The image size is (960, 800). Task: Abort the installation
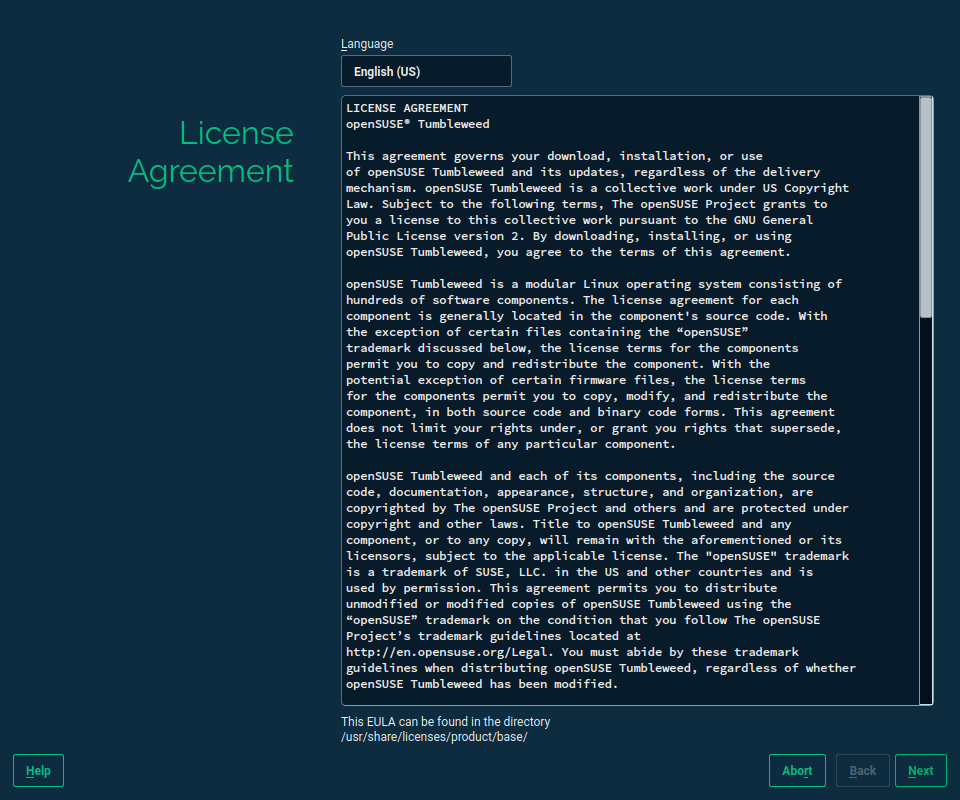(x=797, y=771)
